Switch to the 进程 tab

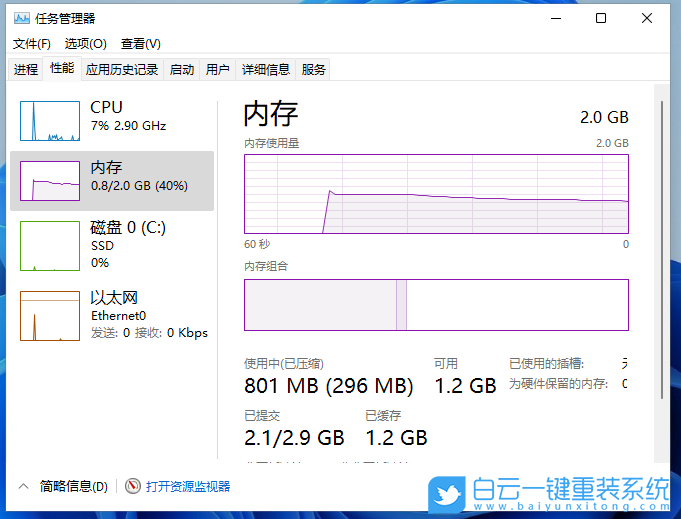pos(26,69)
